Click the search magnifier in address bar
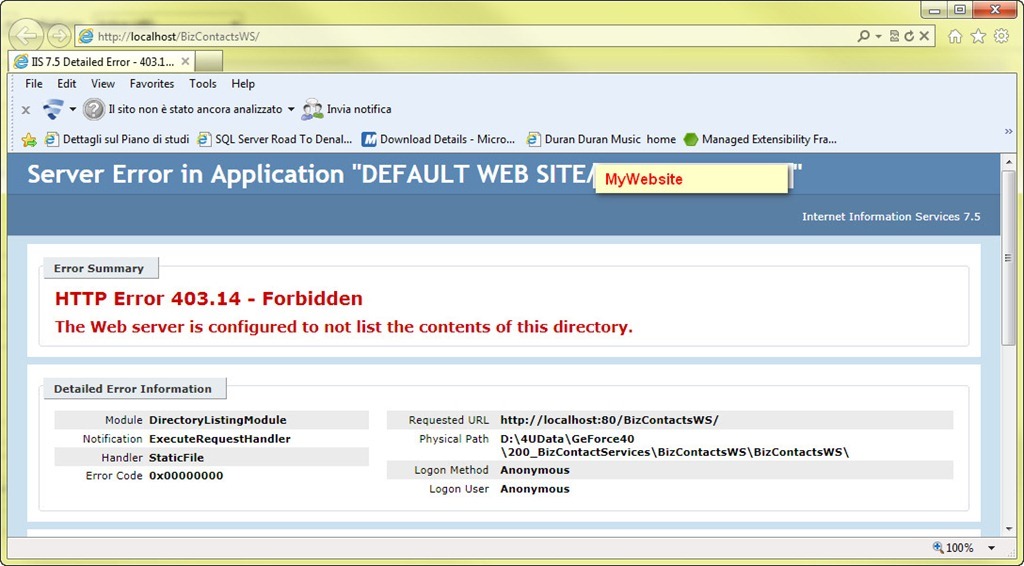This screenshot has height=566, width=1024. click(x=864, y=36)
